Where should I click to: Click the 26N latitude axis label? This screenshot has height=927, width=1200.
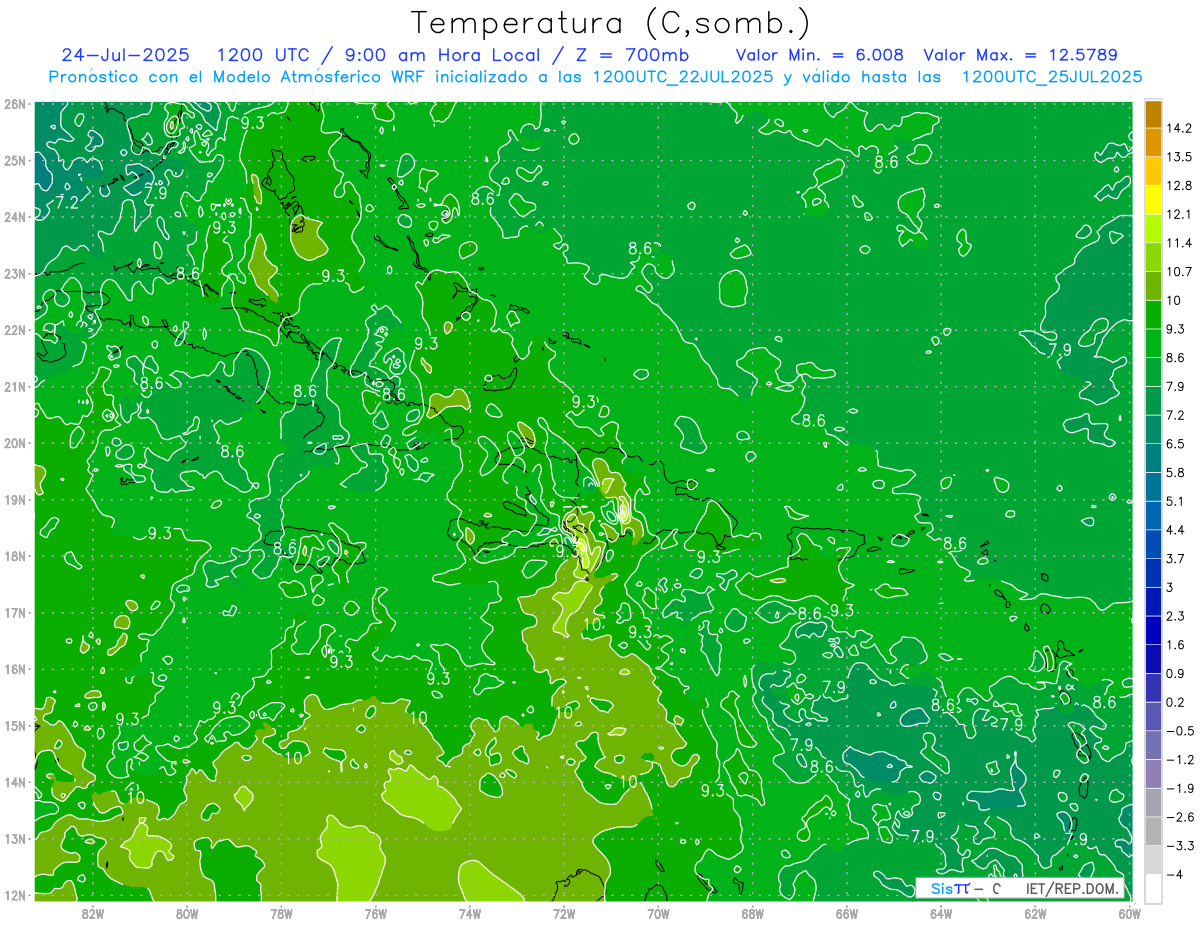pyautogui.click(x=15, y=104)
